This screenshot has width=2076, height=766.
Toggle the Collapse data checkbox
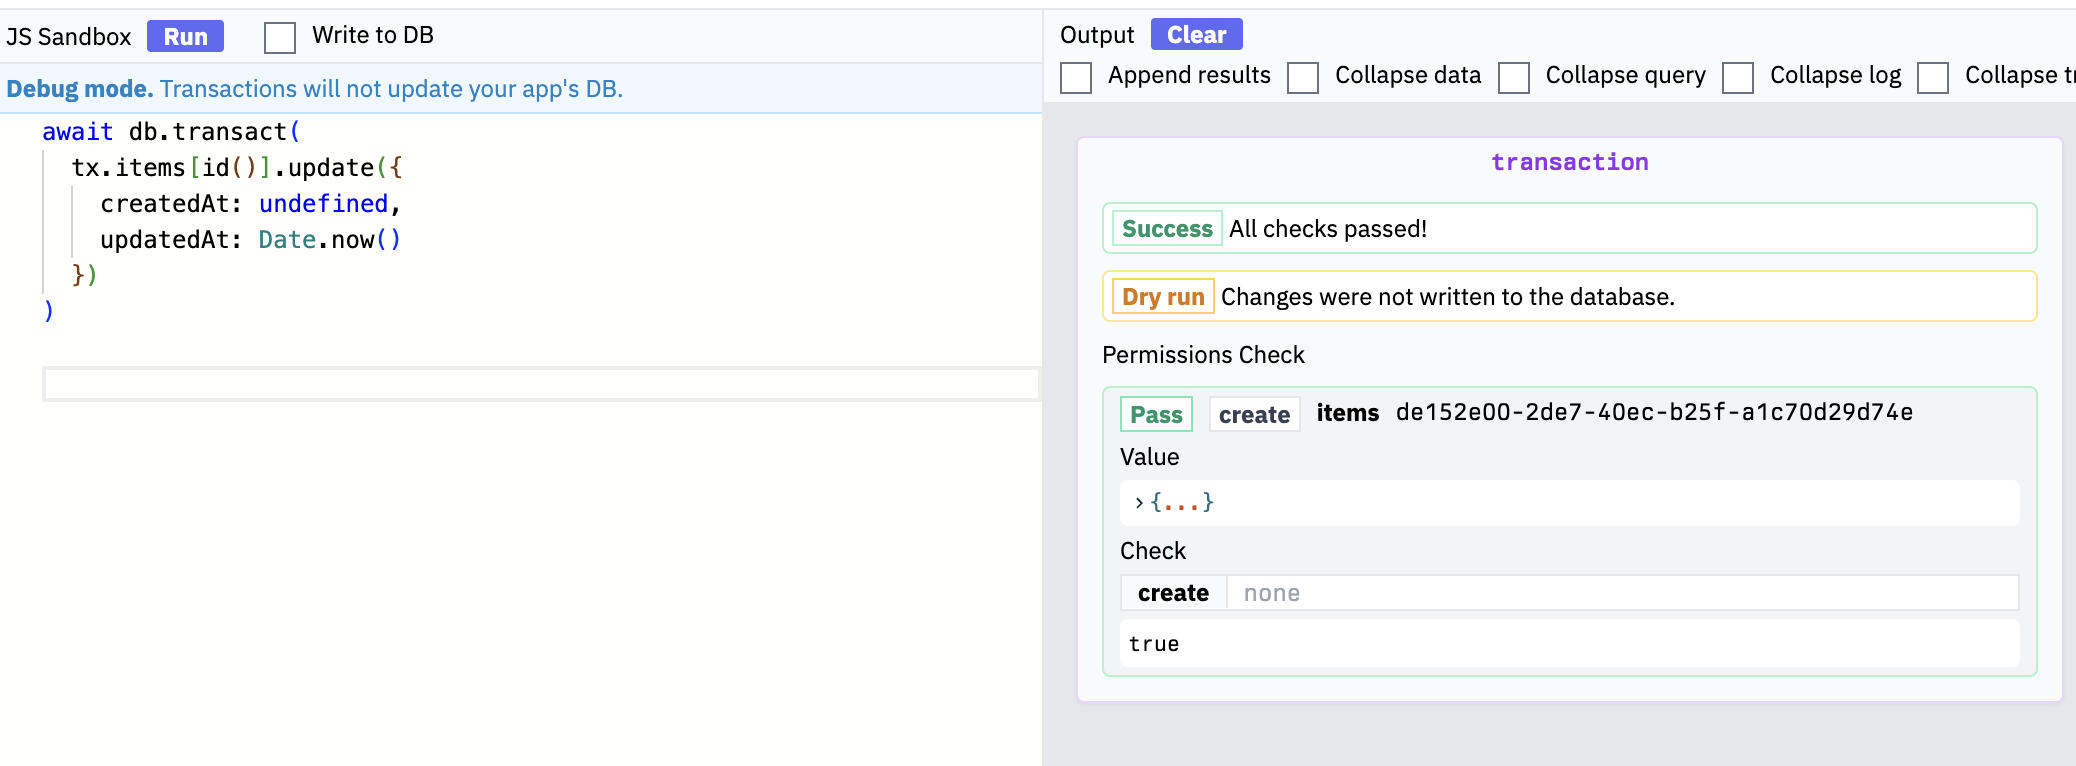1303,77
